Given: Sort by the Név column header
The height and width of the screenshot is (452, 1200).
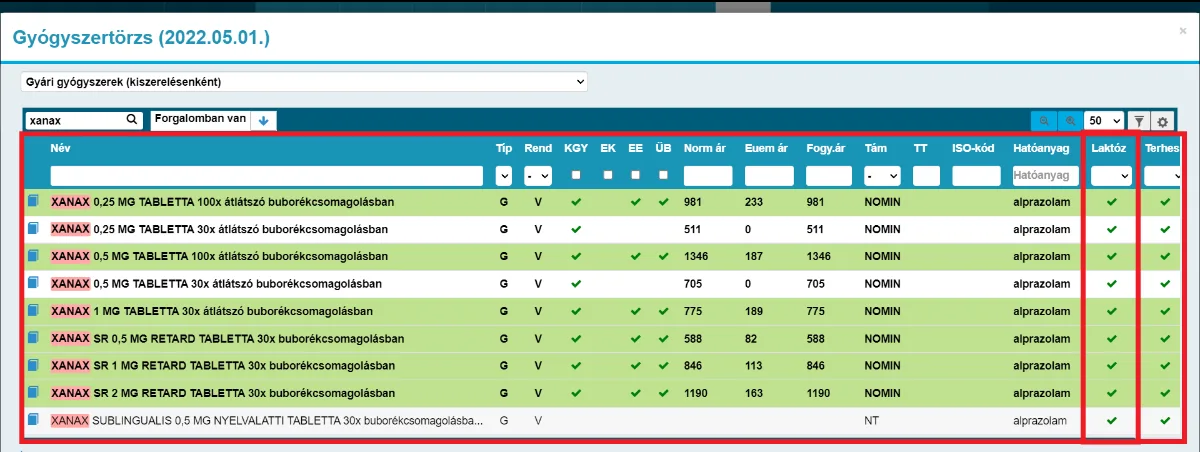Looking at the screenshot, I should (x=61, y=148).
